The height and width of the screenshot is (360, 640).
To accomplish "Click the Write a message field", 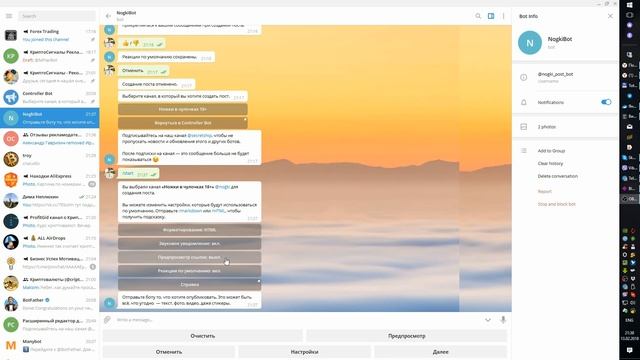I will (298, 320).
